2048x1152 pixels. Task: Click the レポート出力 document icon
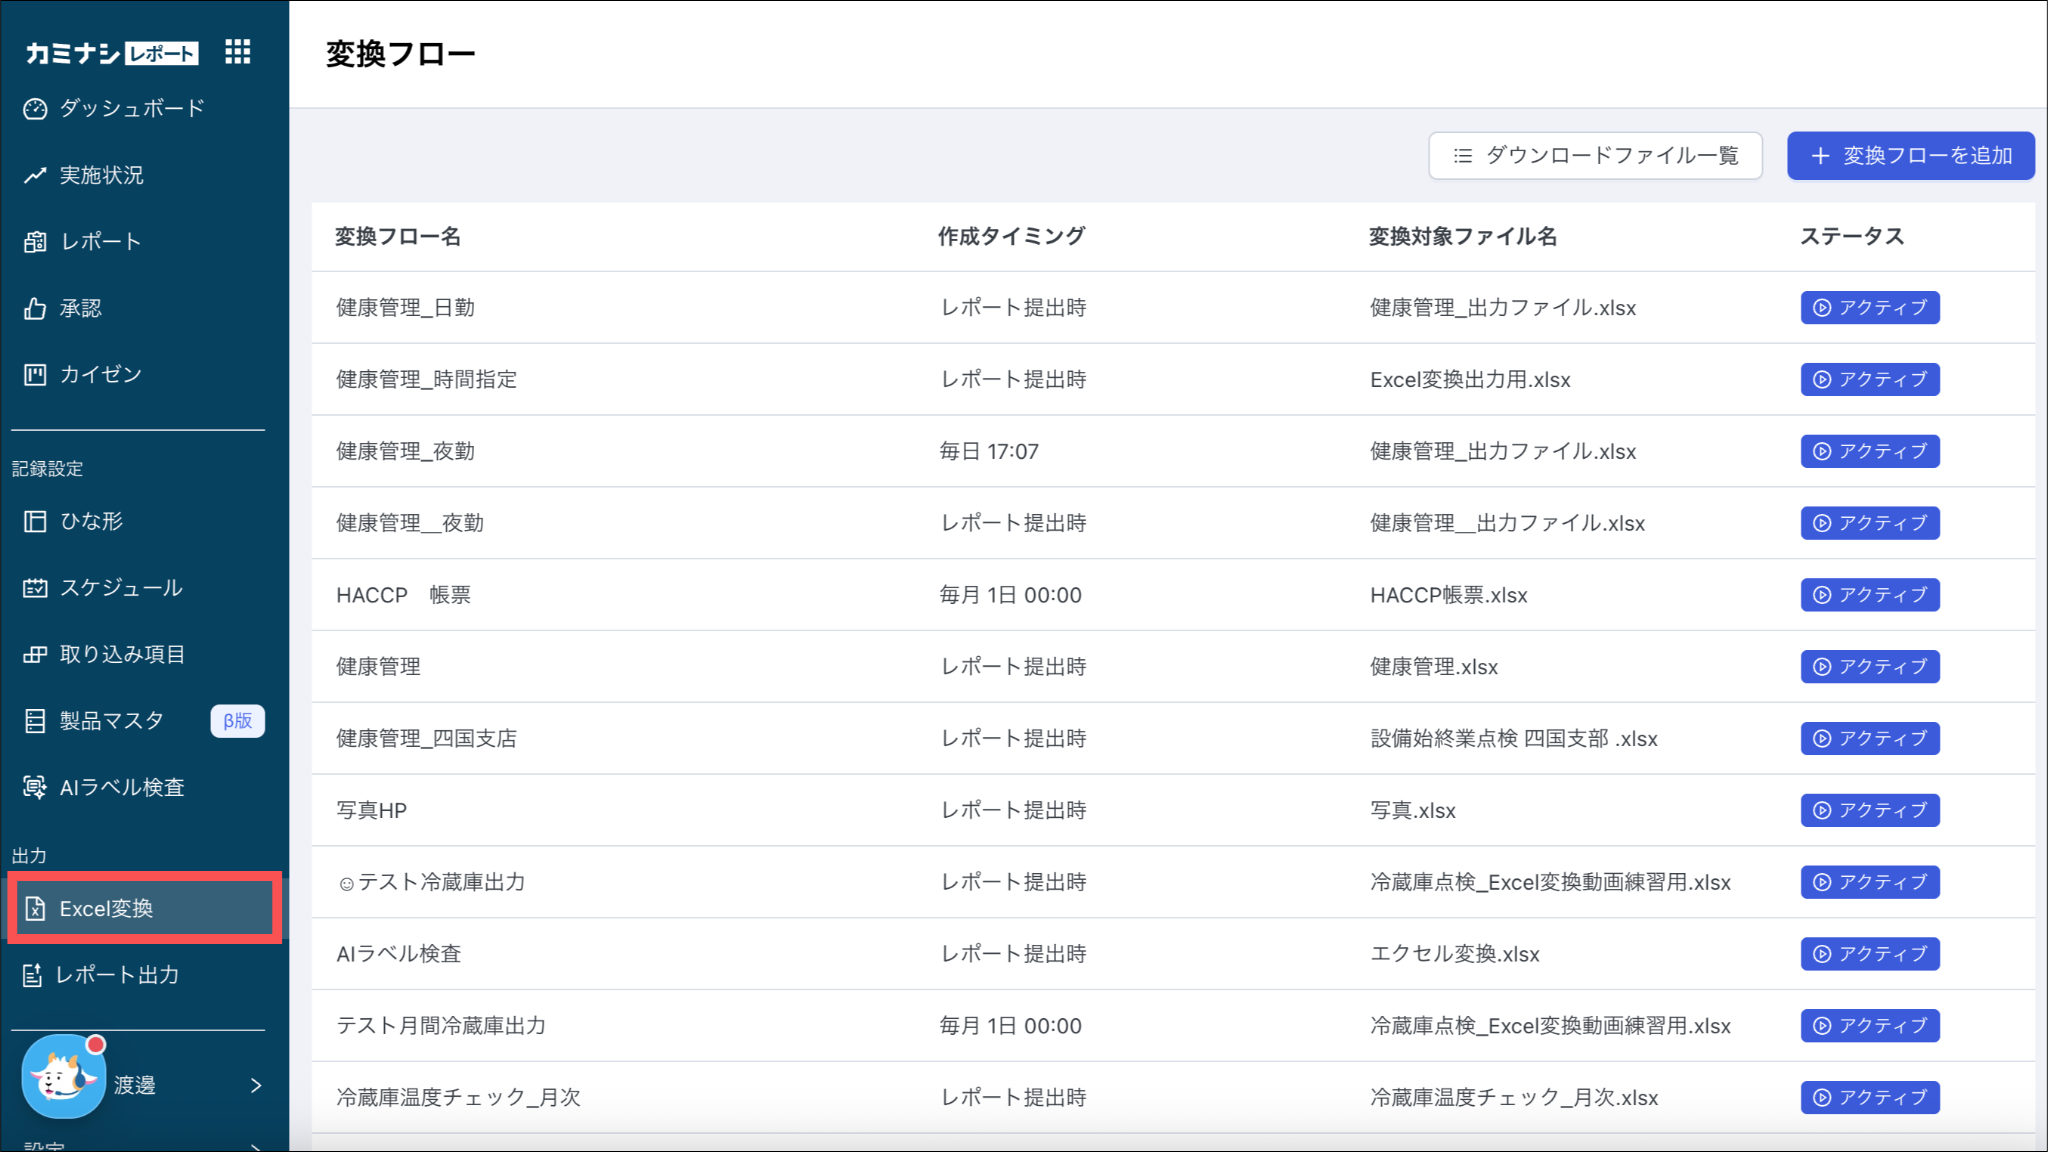33,975
